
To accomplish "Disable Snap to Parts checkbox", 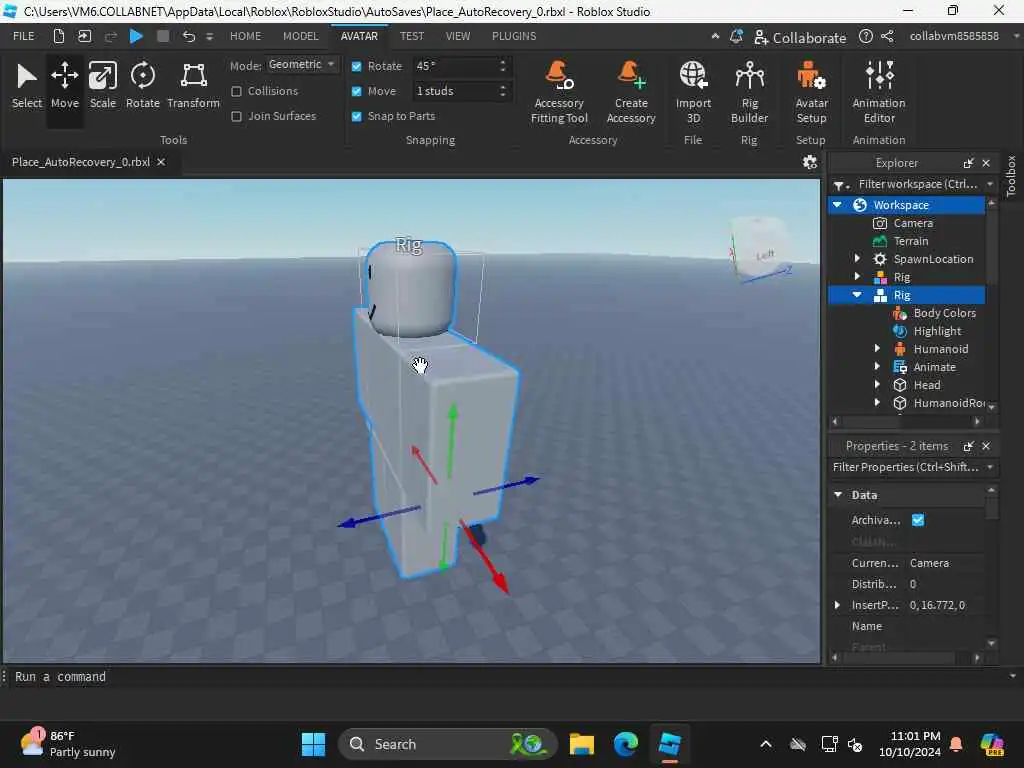I will (x=357, y=116).
